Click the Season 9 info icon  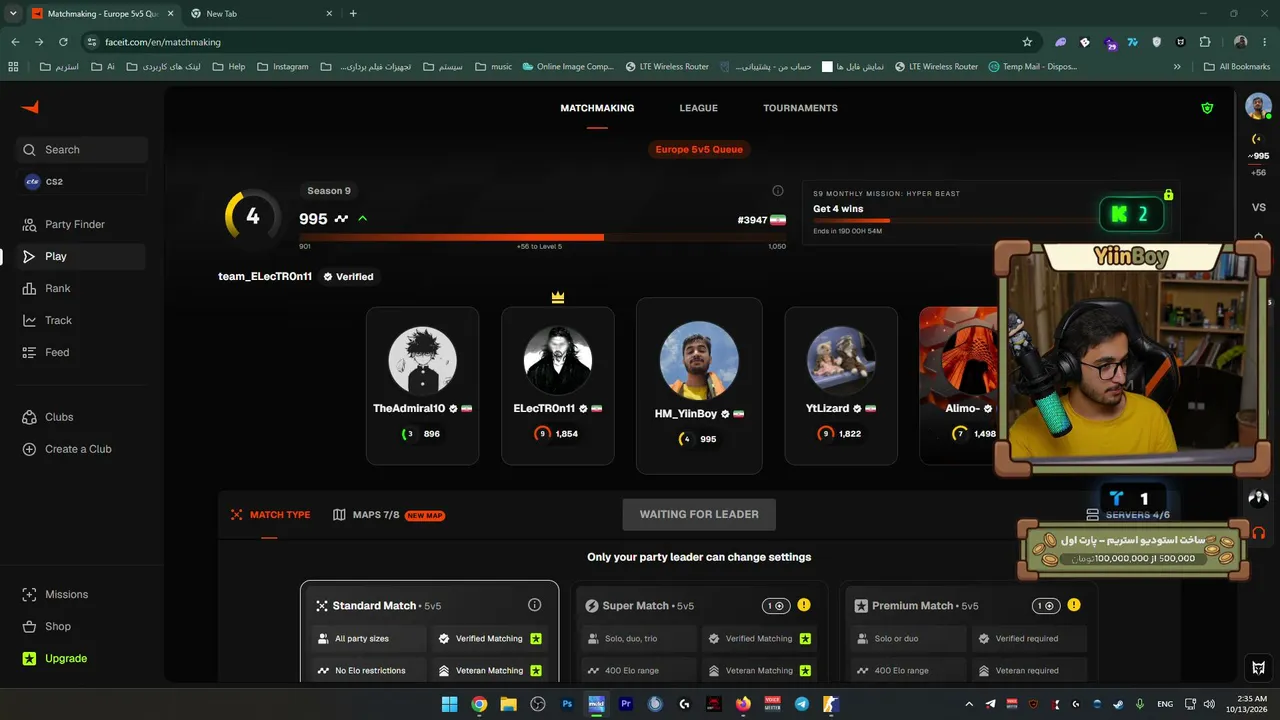click(778, 191)
